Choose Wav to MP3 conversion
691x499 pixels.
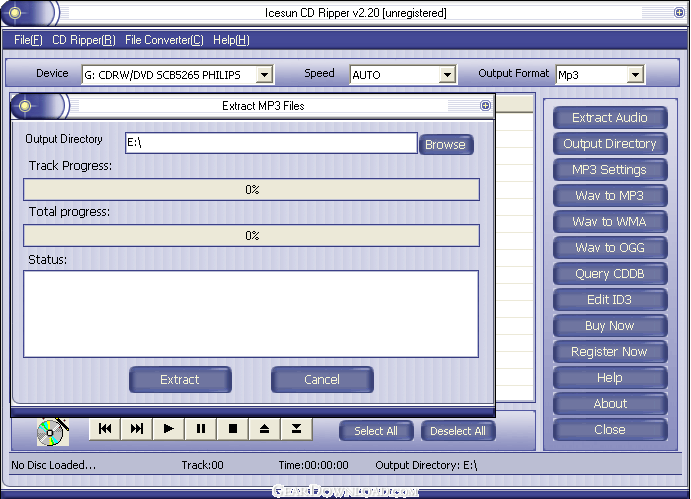click(610, 196)
